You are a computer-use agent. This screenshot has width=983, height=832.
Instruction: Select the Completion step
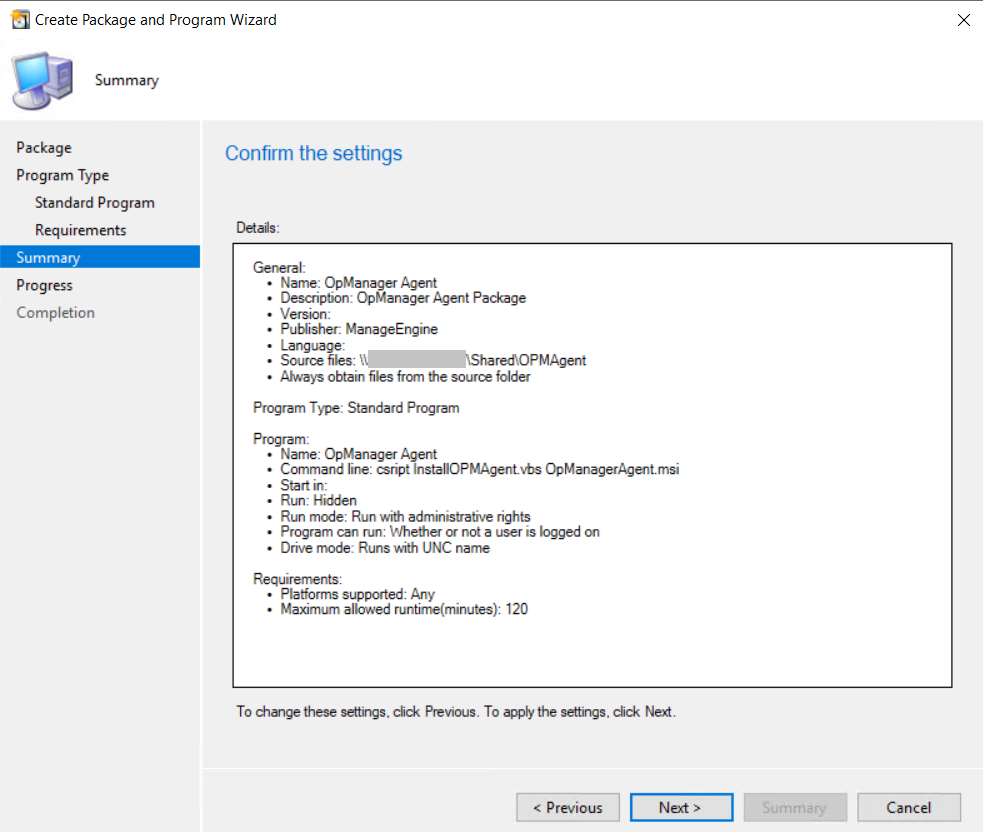pyautogui.click(x=55, y=312)
